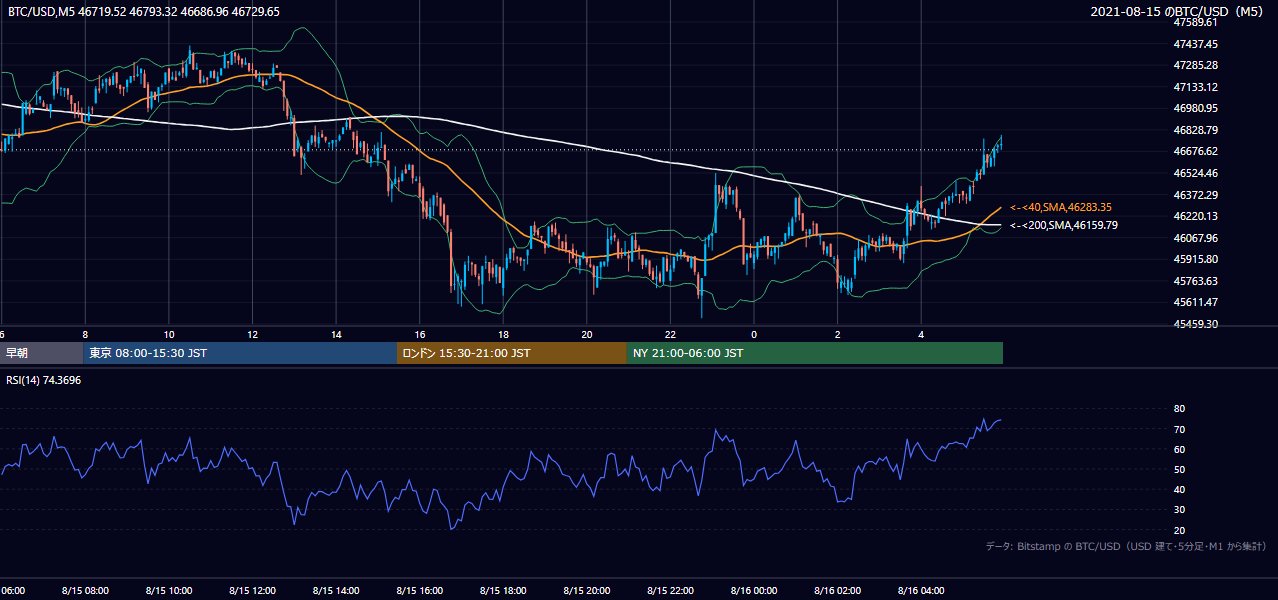Click the price axis label 46980.95
This screenshot has height=600, width=1278.
pos(1195,108)
